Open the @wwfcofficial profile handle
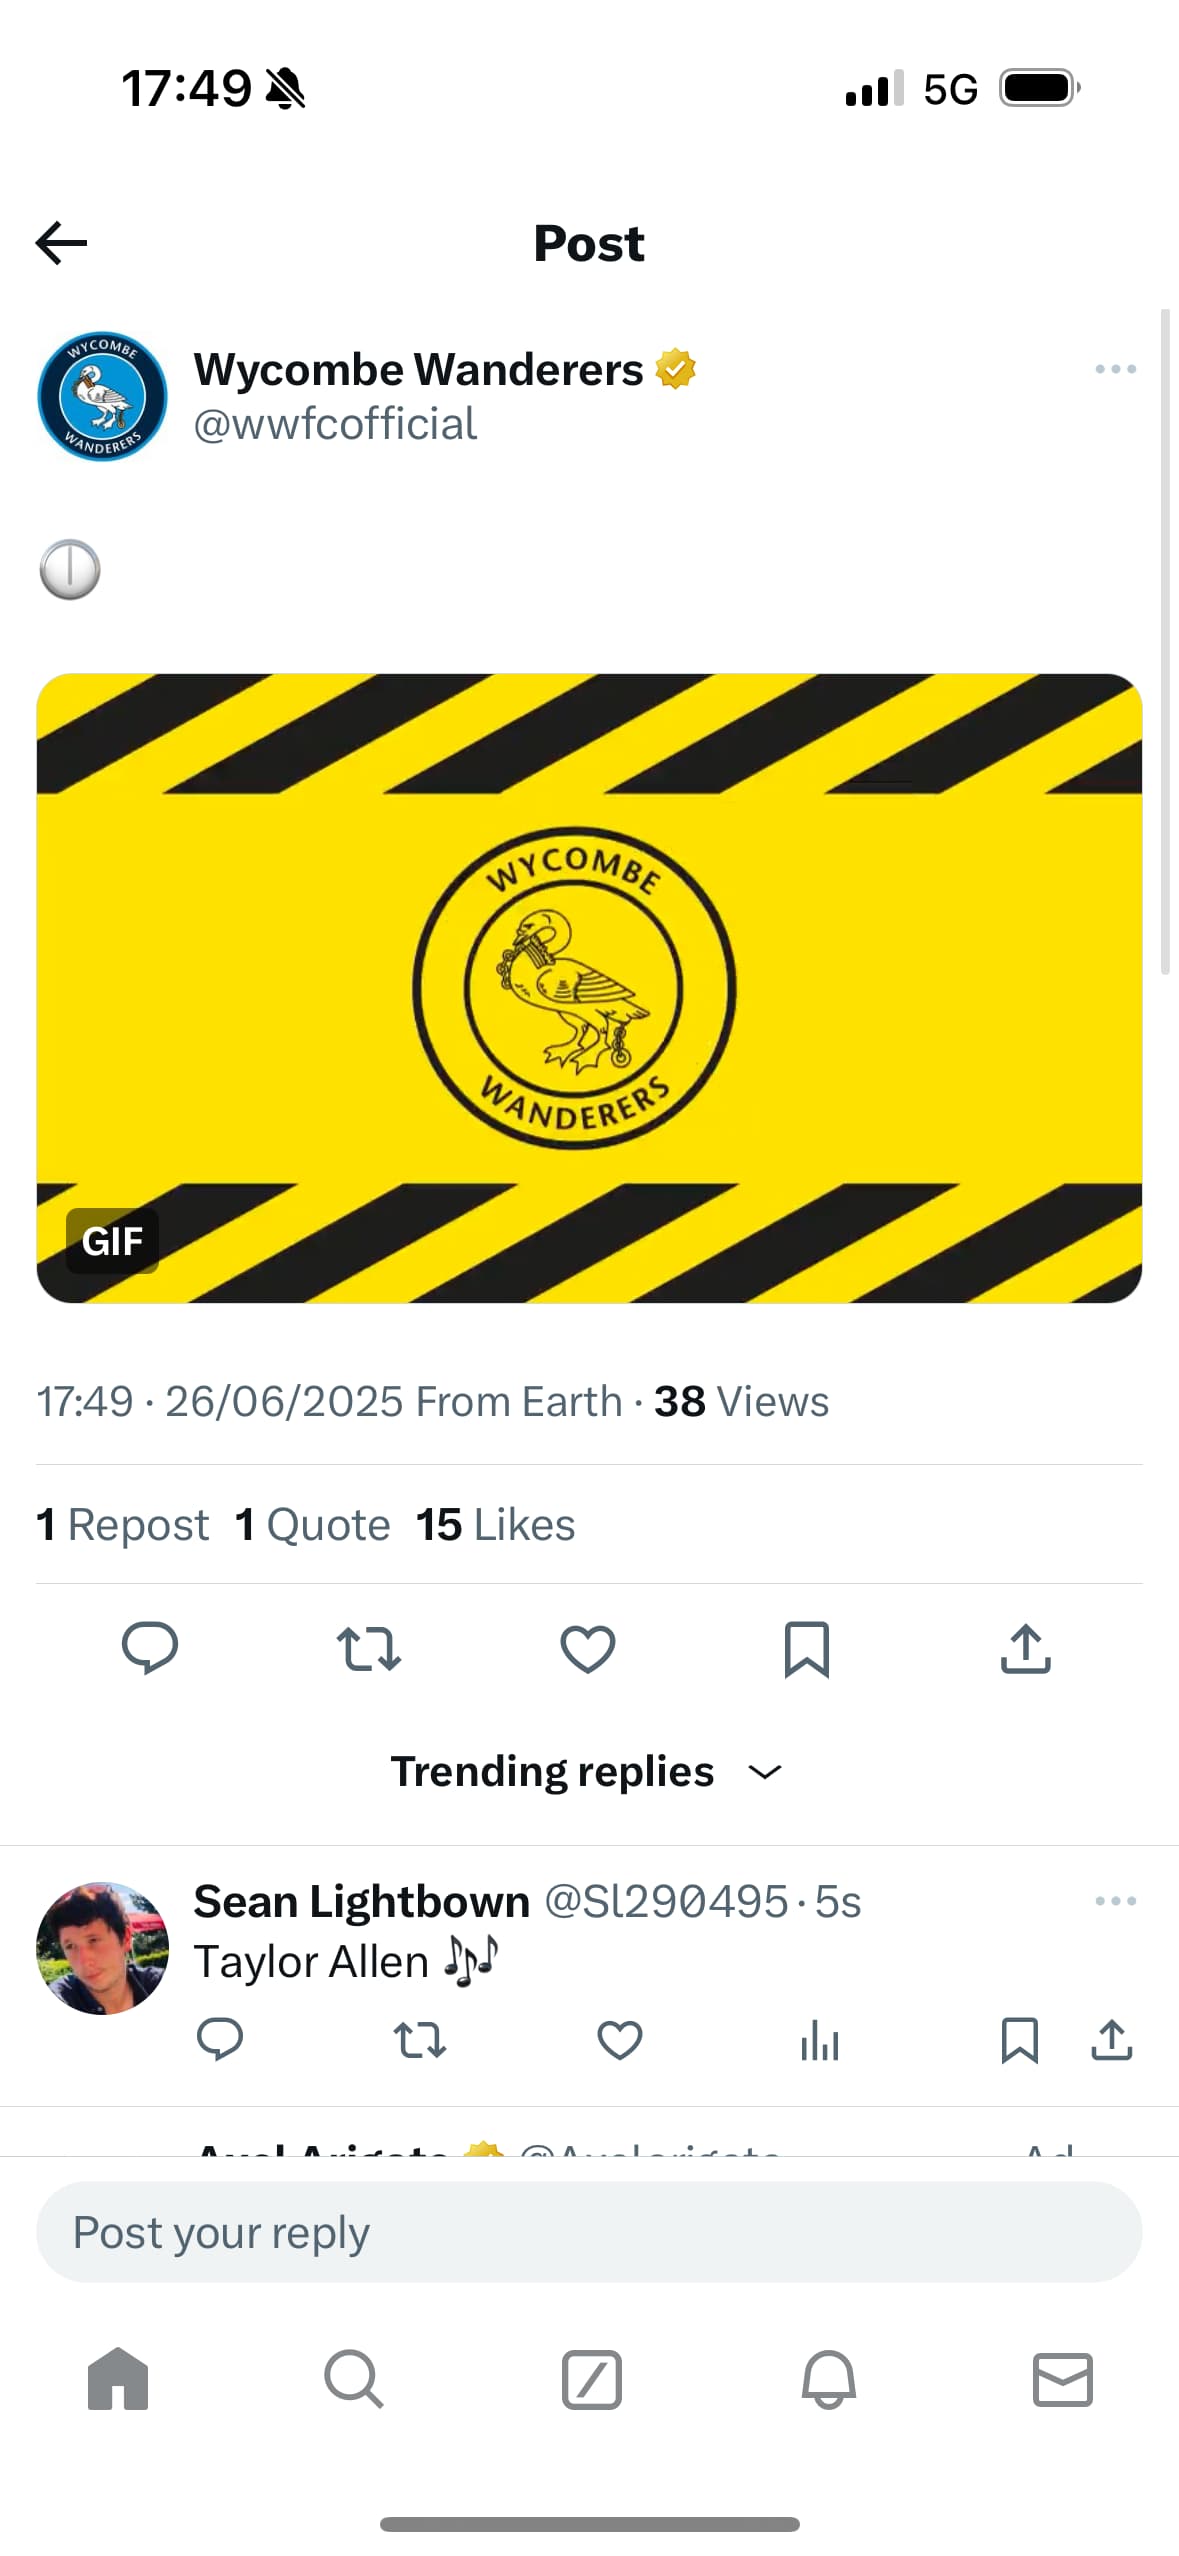This screenshot has width=1179, height=2556. coord(335,424)
